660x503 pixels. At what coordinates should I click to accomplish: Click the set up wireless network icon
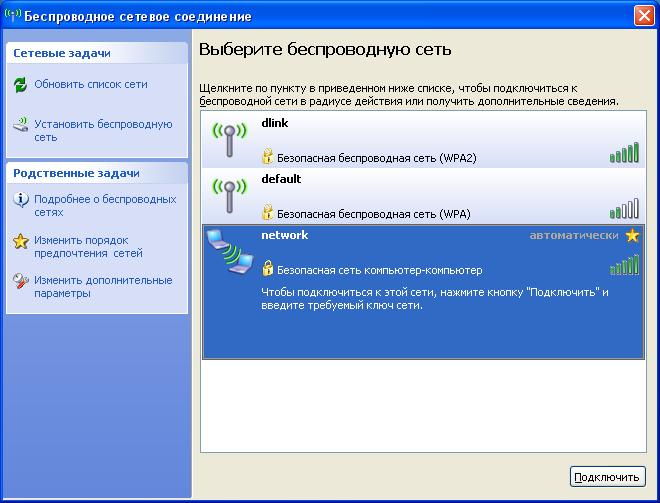[21, 126]
